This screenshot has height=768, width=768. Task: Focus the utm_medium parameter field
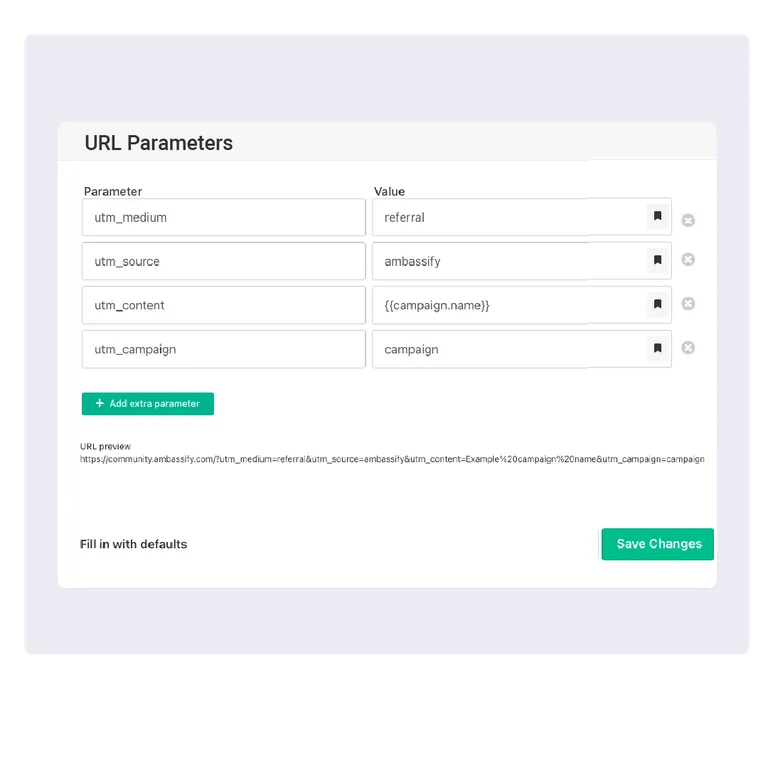(x=224, y=217)
